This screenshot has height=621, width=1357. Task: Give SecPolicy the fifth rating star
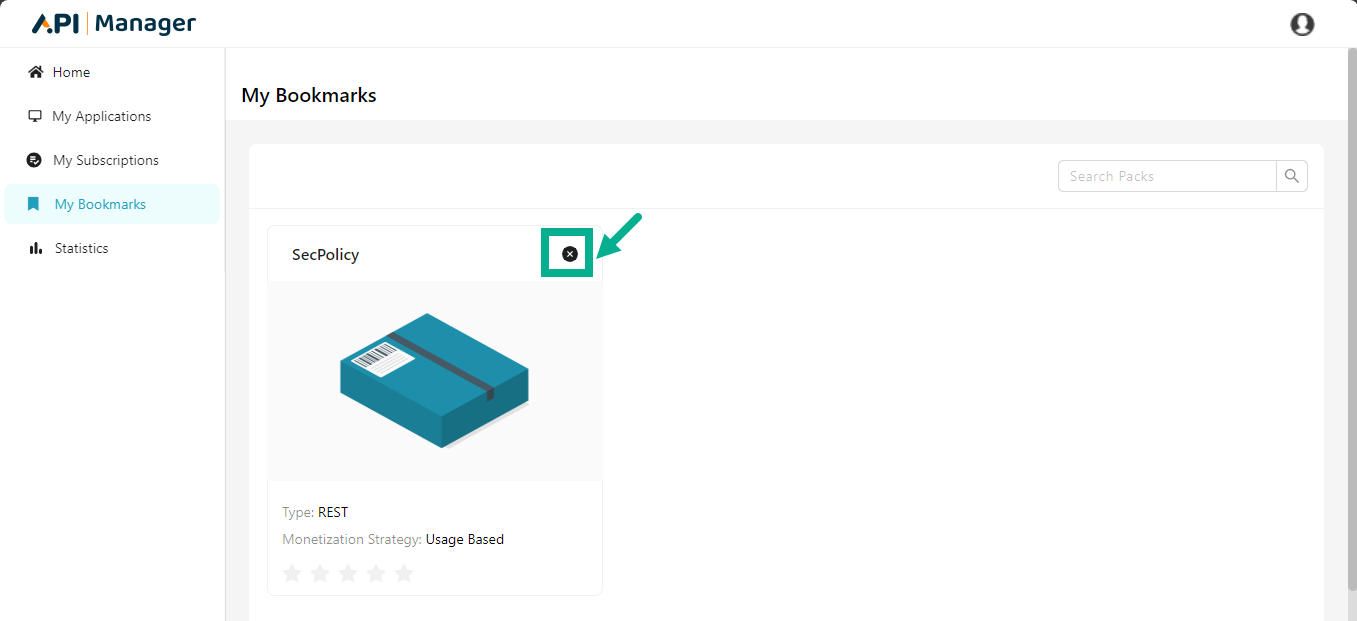[x=404, y=573]
